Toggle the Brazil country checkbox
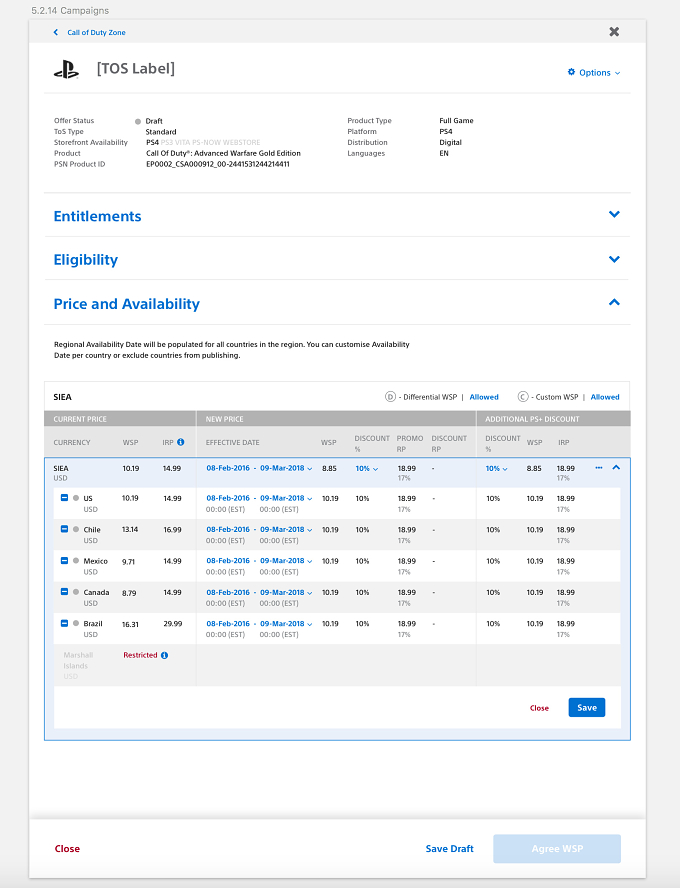680x888 pixels. [65, 623]
